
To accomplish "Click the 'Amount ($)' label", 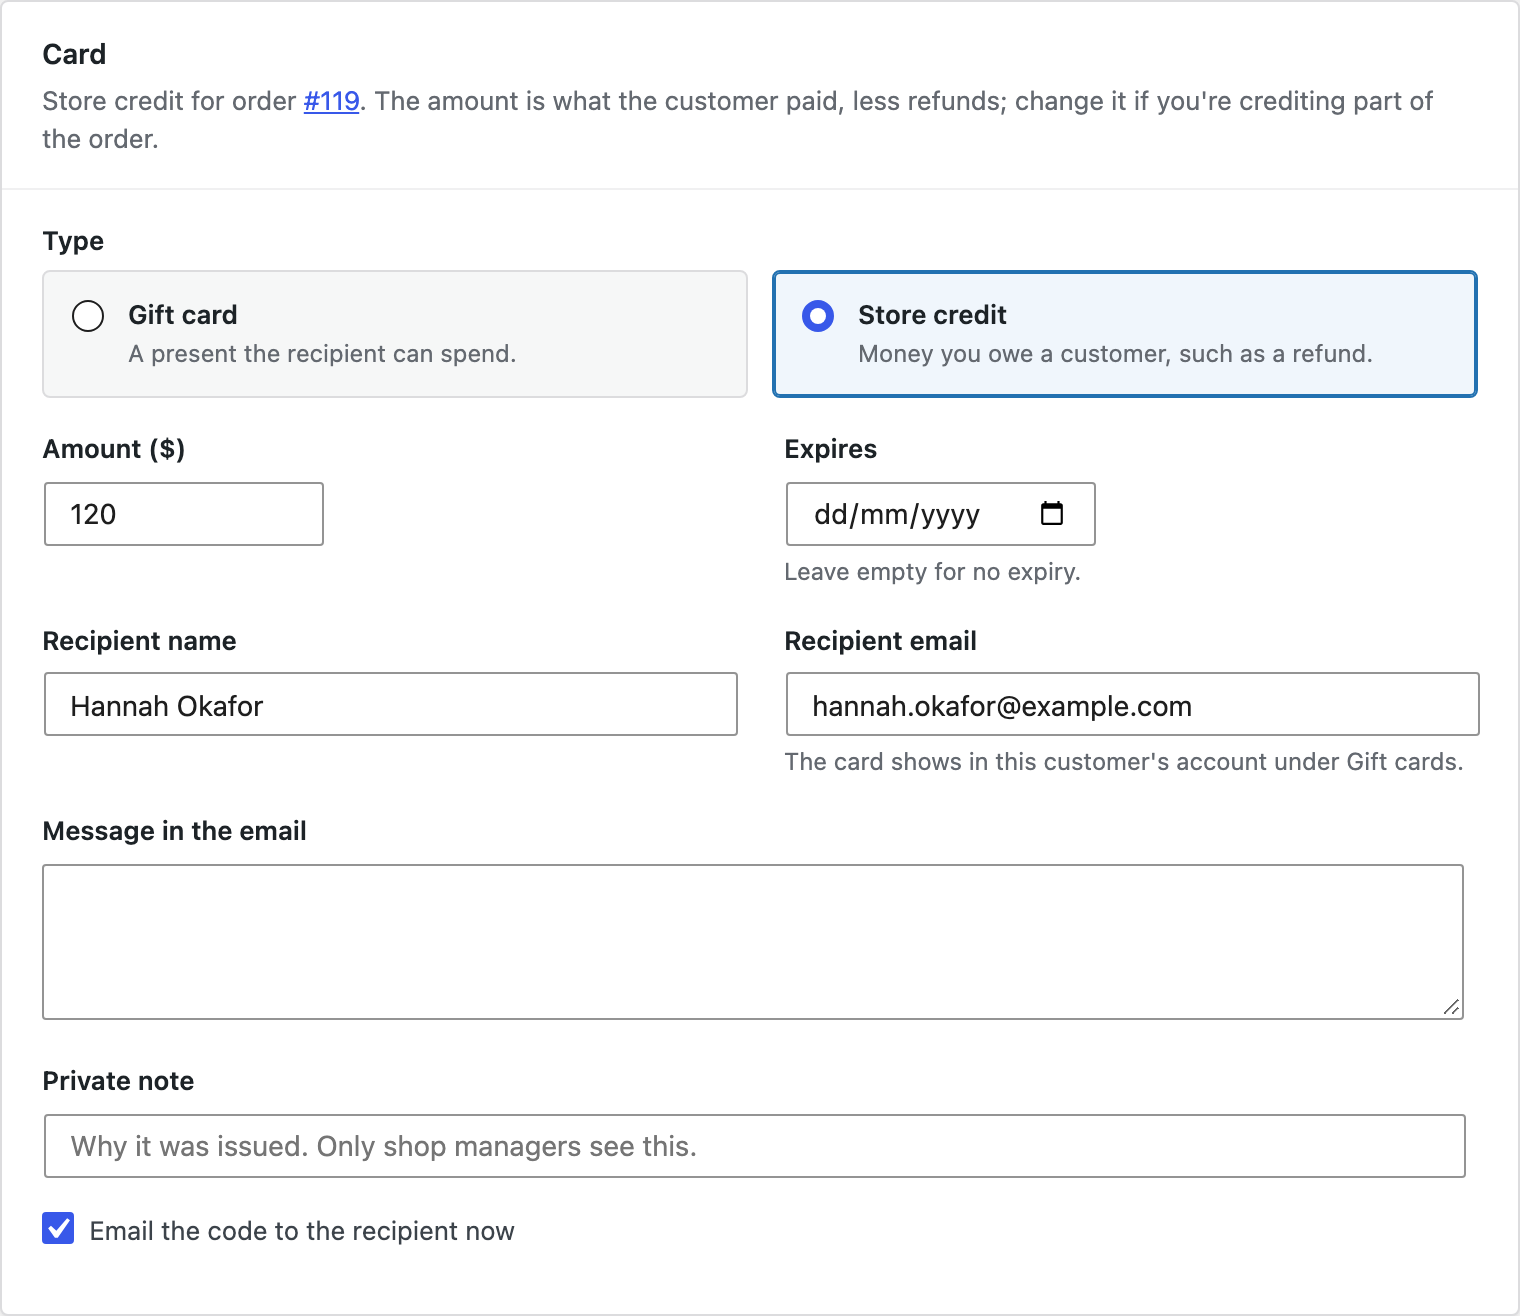I will coord(114,449).
